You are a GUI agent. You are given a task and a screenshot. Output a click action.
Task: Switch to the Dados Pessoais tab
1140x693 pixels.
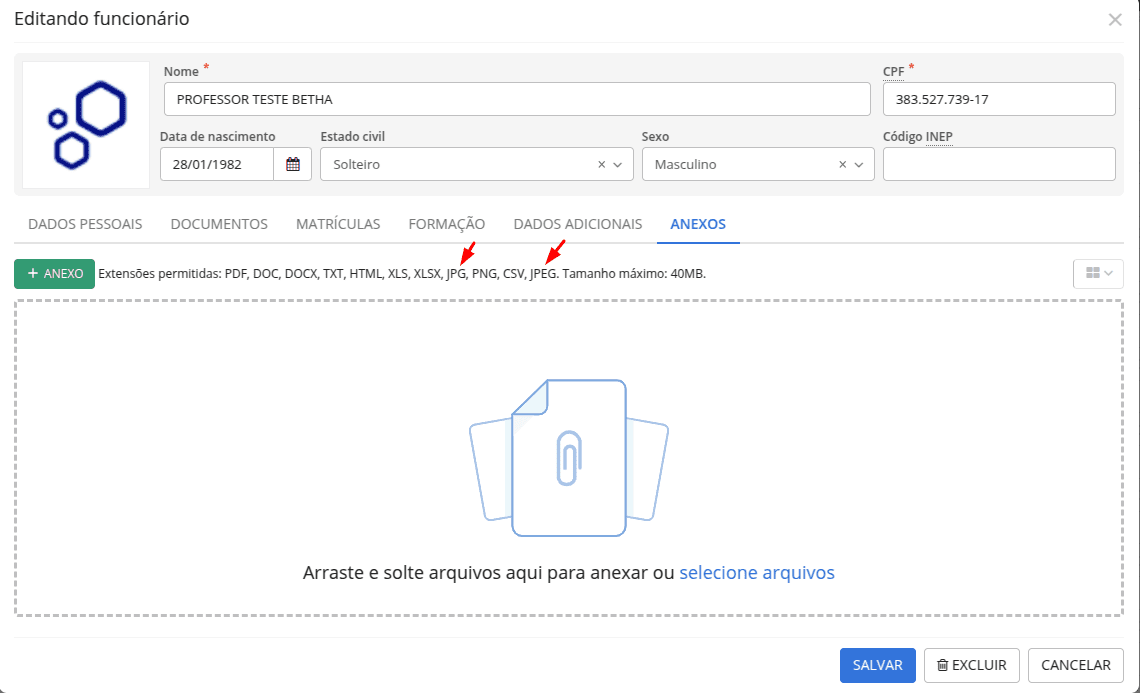click(85, 224)
